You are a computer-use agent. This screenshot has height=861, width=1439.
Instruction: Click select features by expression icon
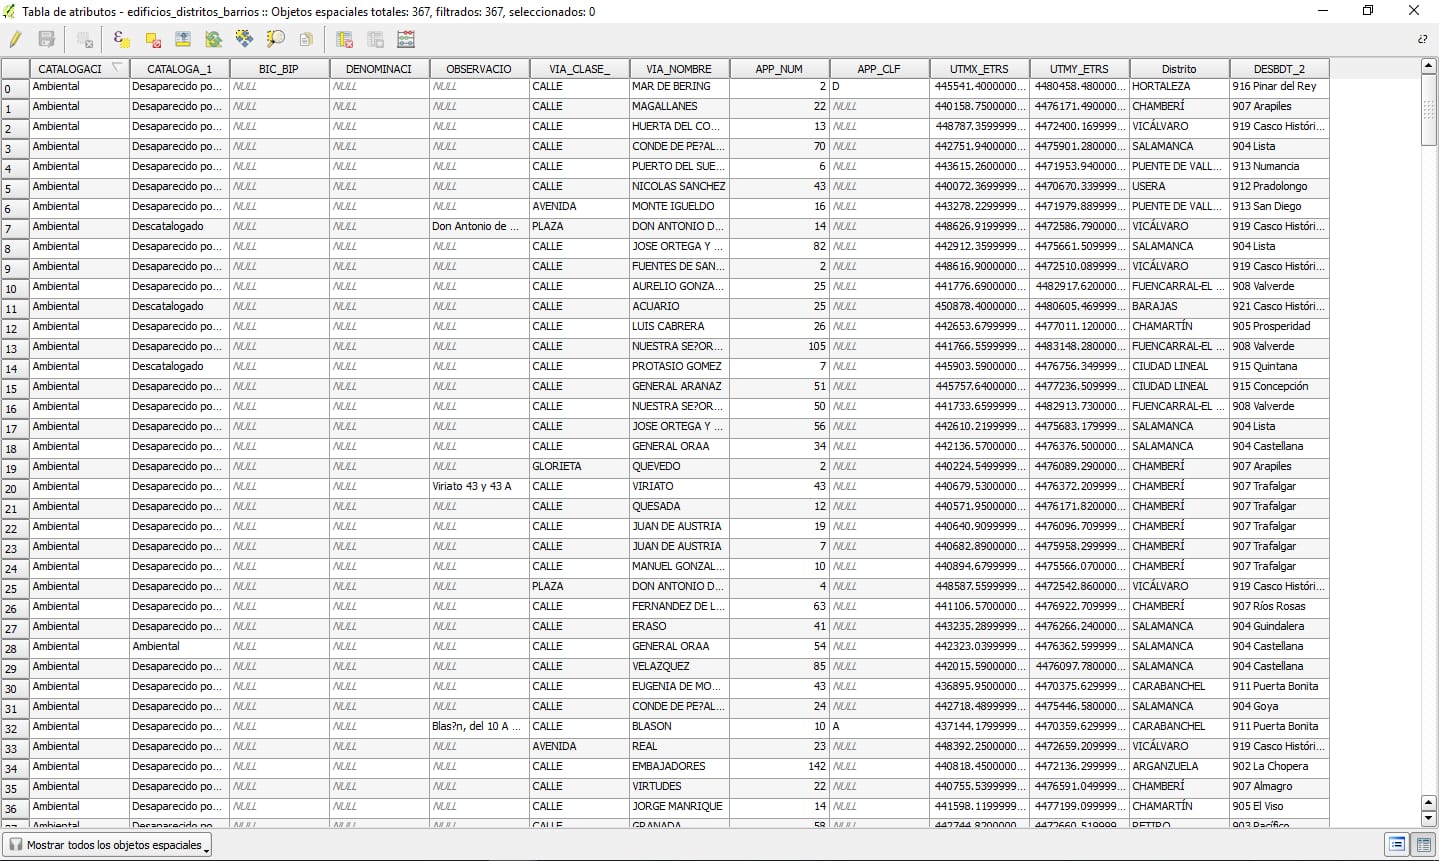tap(121, 39)
